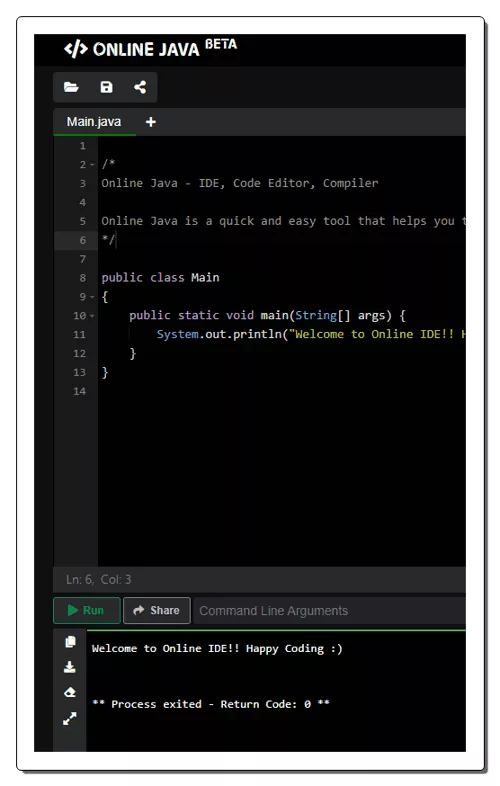Image resolution: width=500 pixels, height=786 pixels.
Task: Collapse the class body fold arrow on line 9
Action: pyautogui.click(x=92, y=297)
